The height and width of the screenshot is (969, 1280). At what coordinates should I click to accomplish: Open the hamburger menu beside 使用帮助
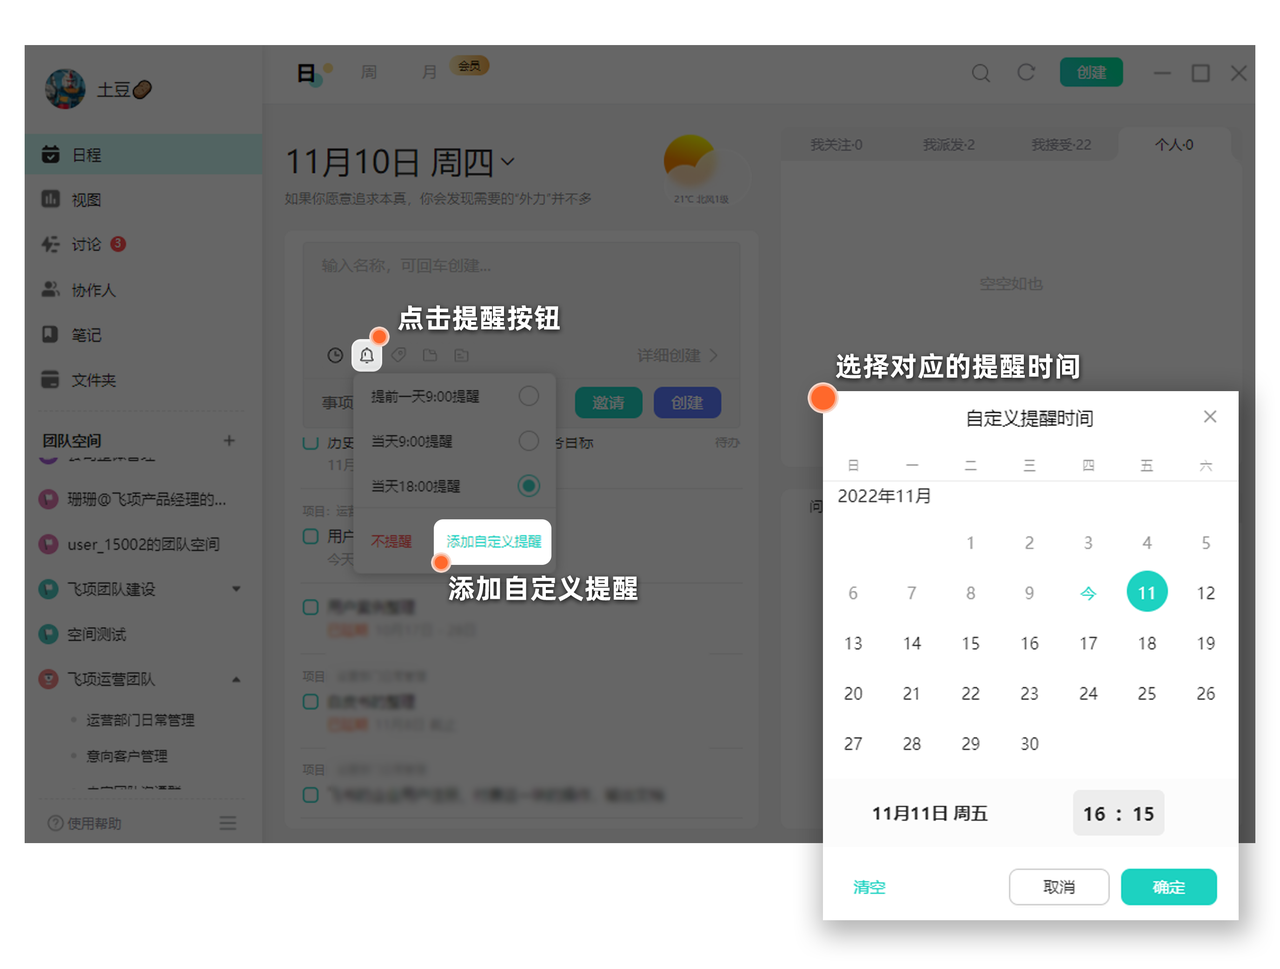pos(228,823)
